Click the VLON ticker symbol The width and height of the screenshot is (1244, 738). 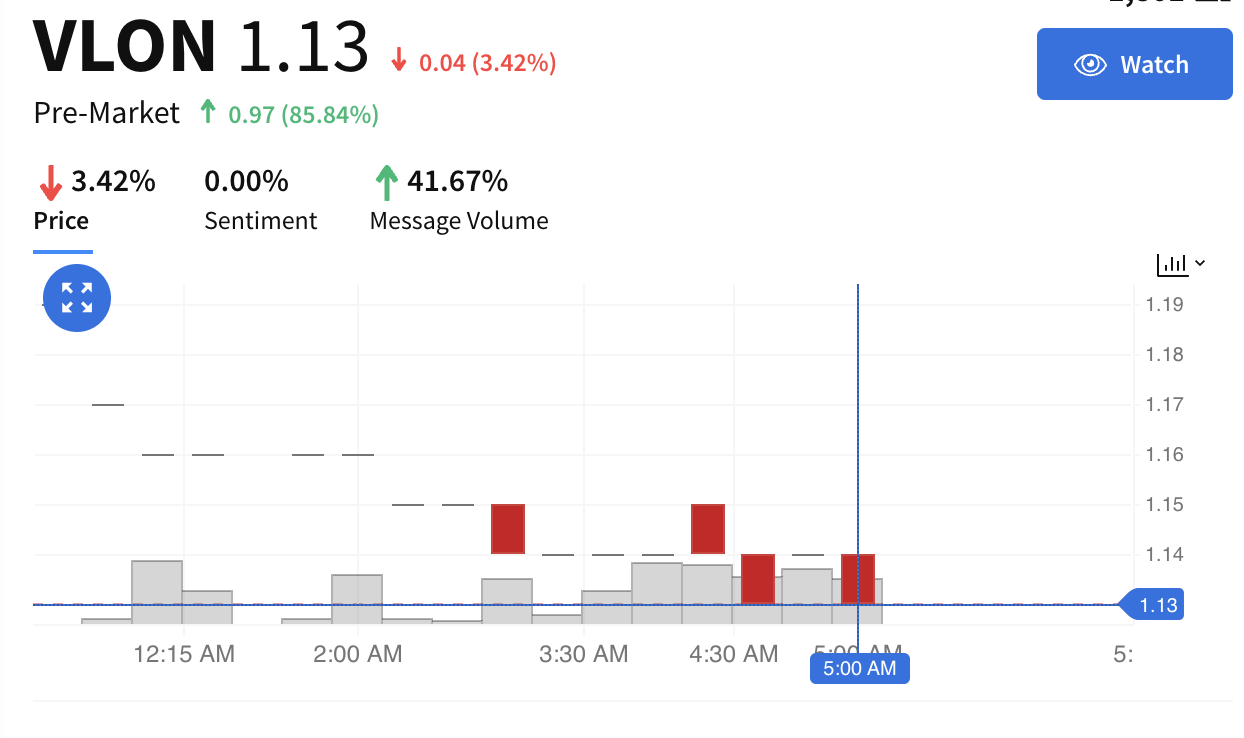tap(125, 46)
